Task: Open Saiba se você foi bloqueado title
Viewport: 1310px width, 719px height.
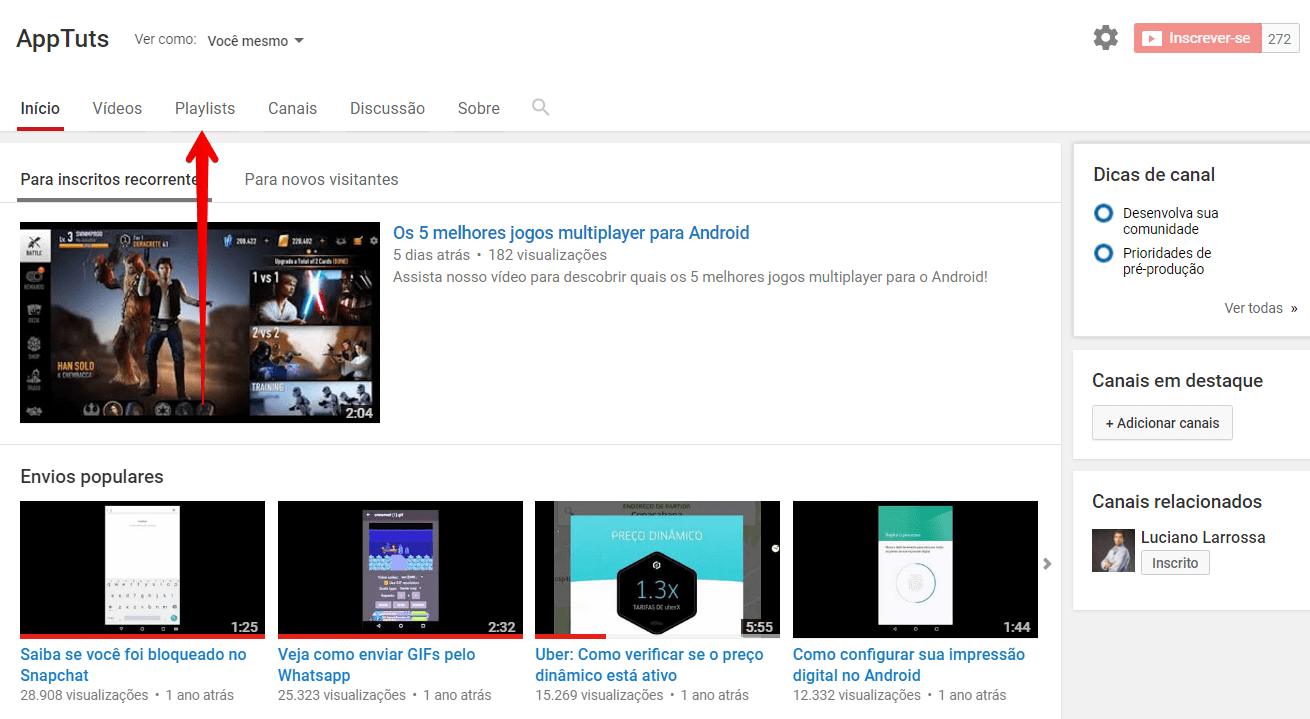Action: [x=133, y=665]
